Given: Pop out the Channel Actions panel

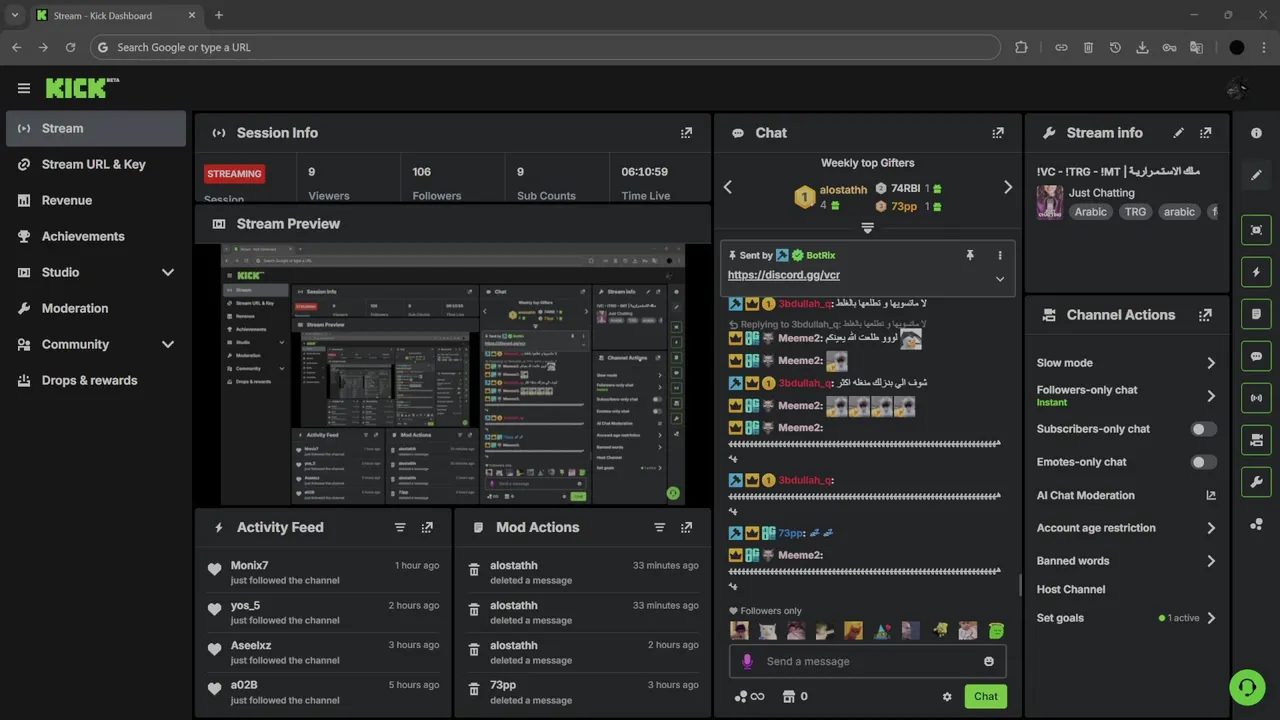Looking at the screenshot, I should 1205,315.
